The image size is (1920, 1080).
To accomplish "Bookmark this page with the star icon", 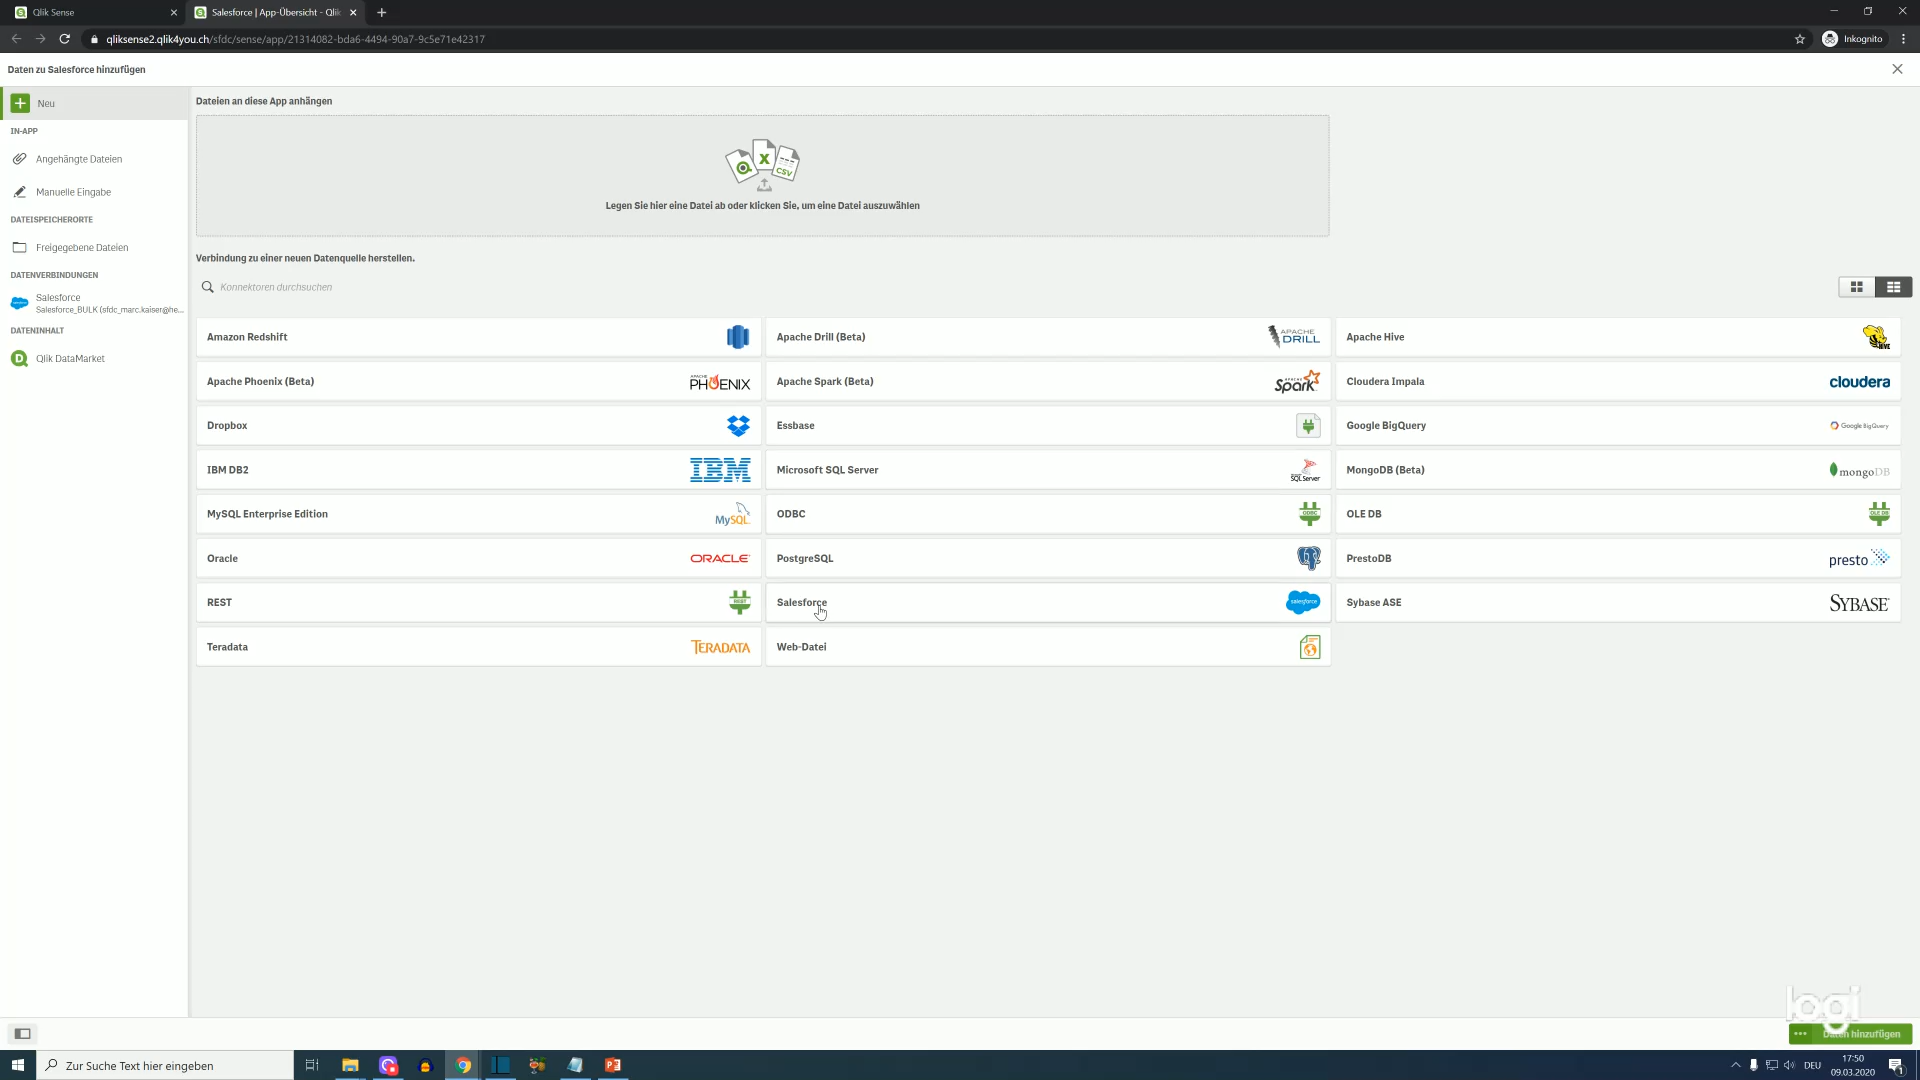I will point(1800,39).
